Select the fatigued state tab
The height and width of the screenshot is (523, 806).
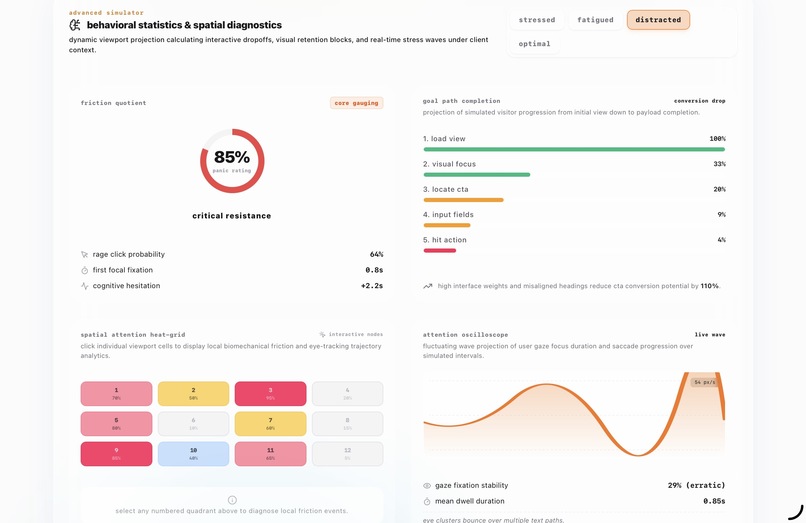(595, 20)
